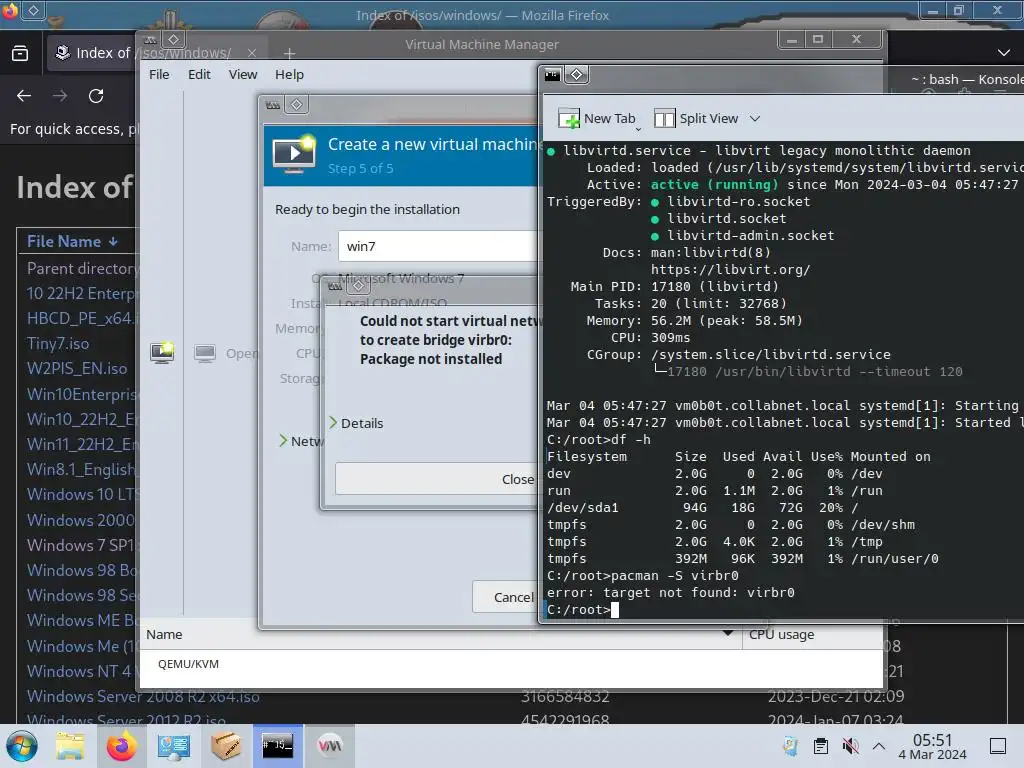The height and width of the screenshot is (768, 1024).
Task: Click the show desktop button
Action: pyautogui.click(x=998, y=746)
